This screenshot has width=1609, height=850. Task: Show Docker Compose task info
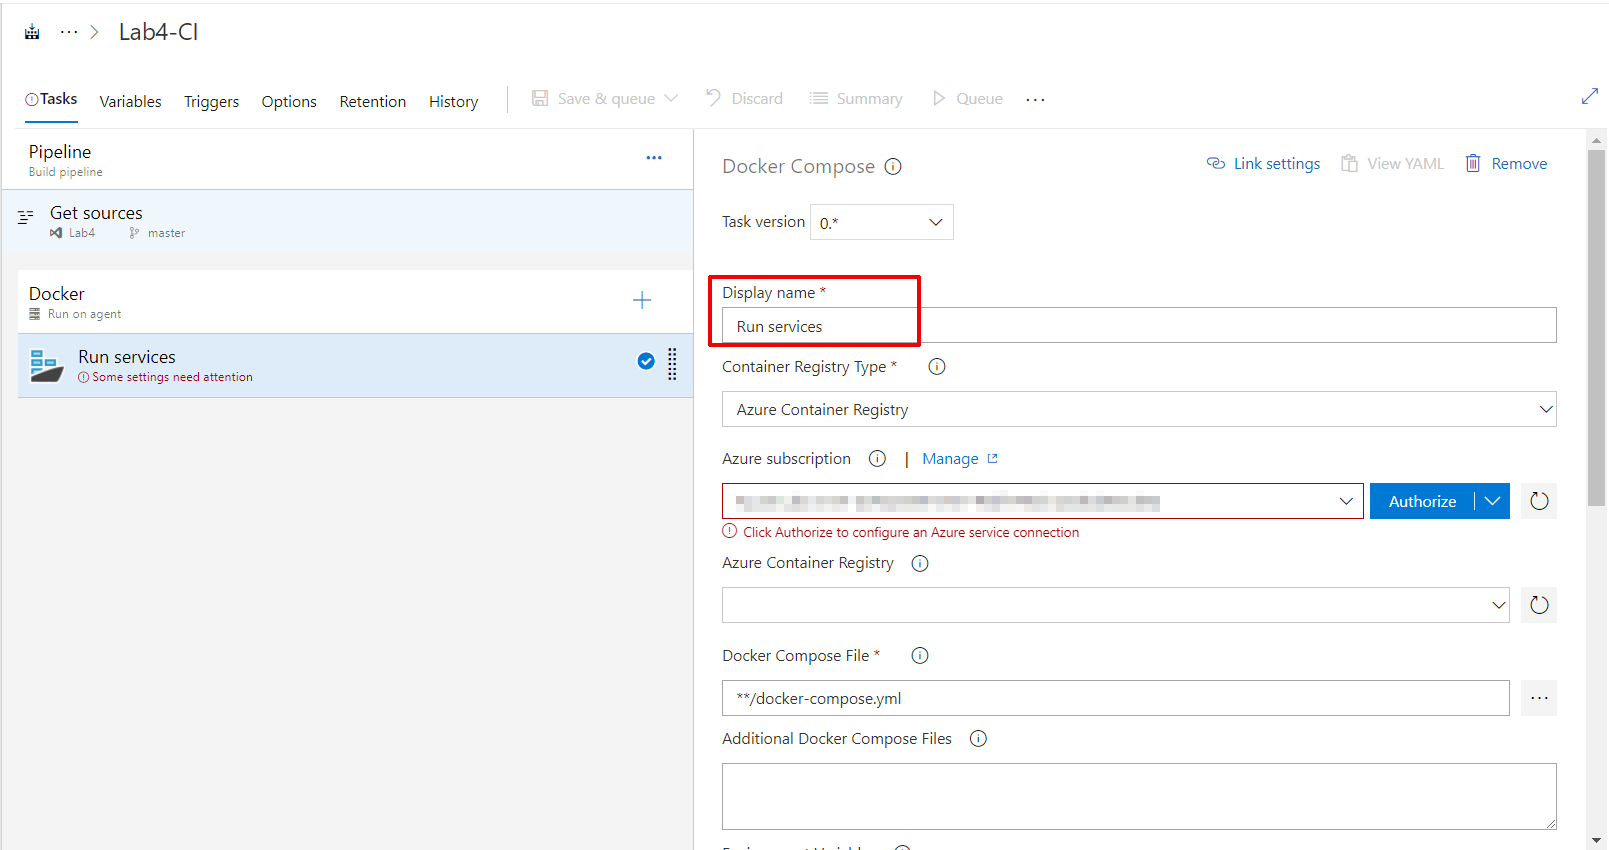pos(893,167)
